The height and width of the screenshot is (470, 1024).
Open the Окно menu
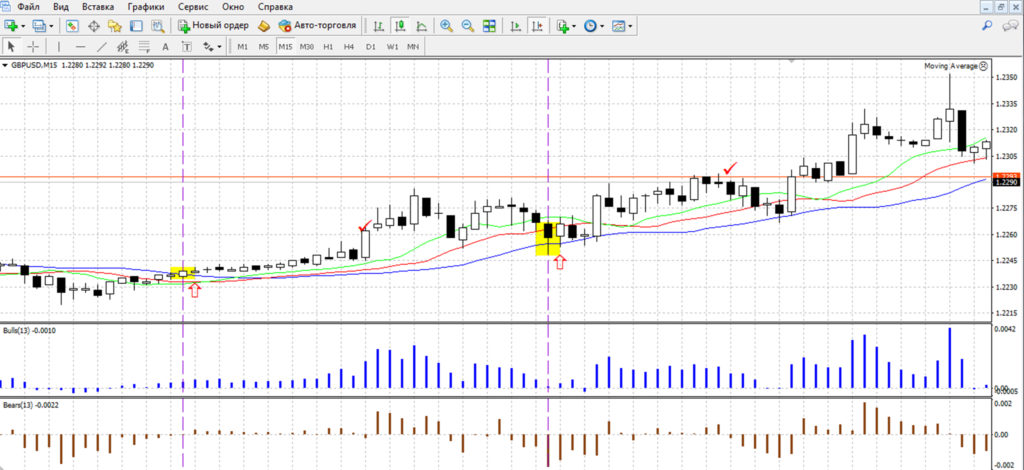point(233,7)
